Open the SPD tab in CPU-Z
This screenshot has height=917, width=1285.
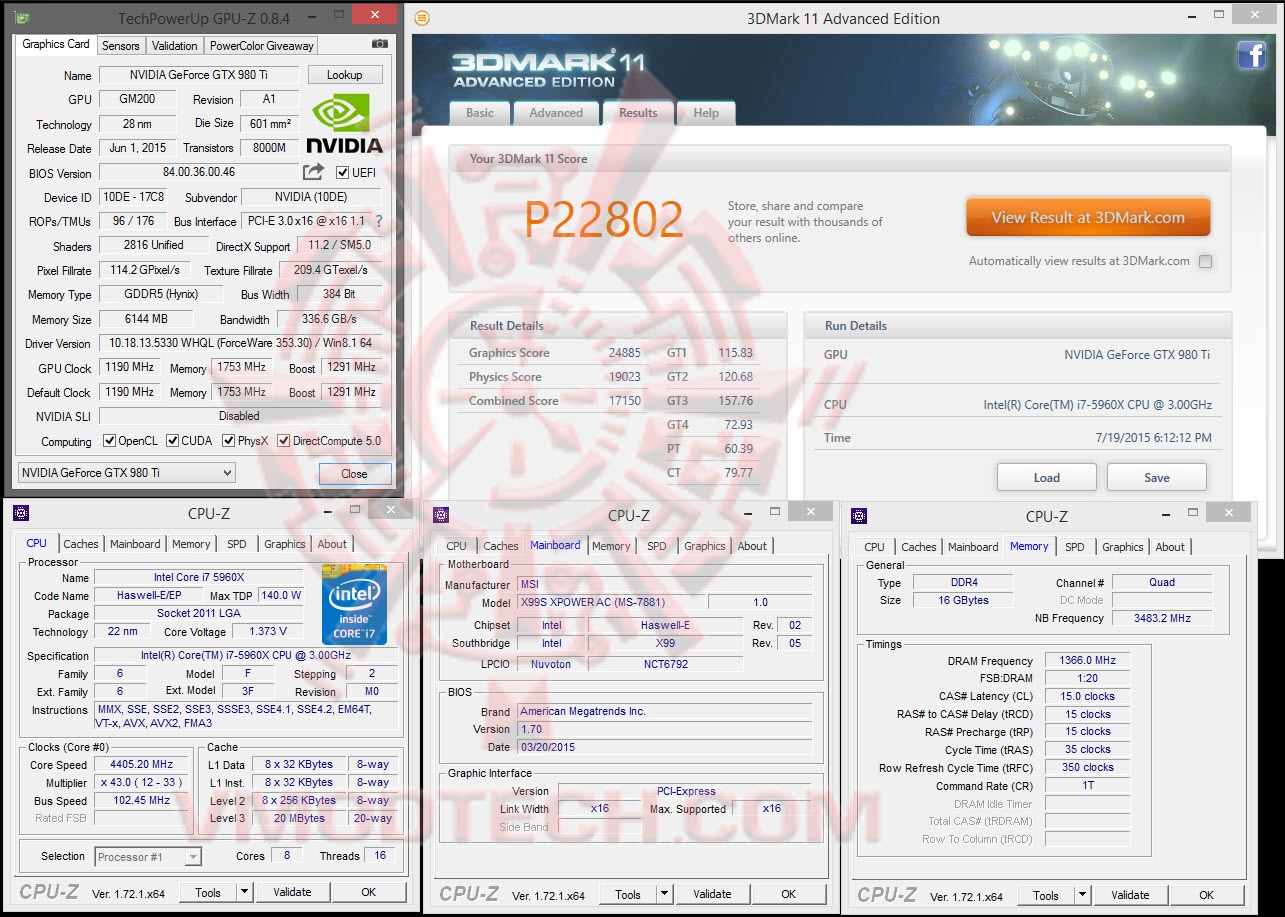point(238,544)
